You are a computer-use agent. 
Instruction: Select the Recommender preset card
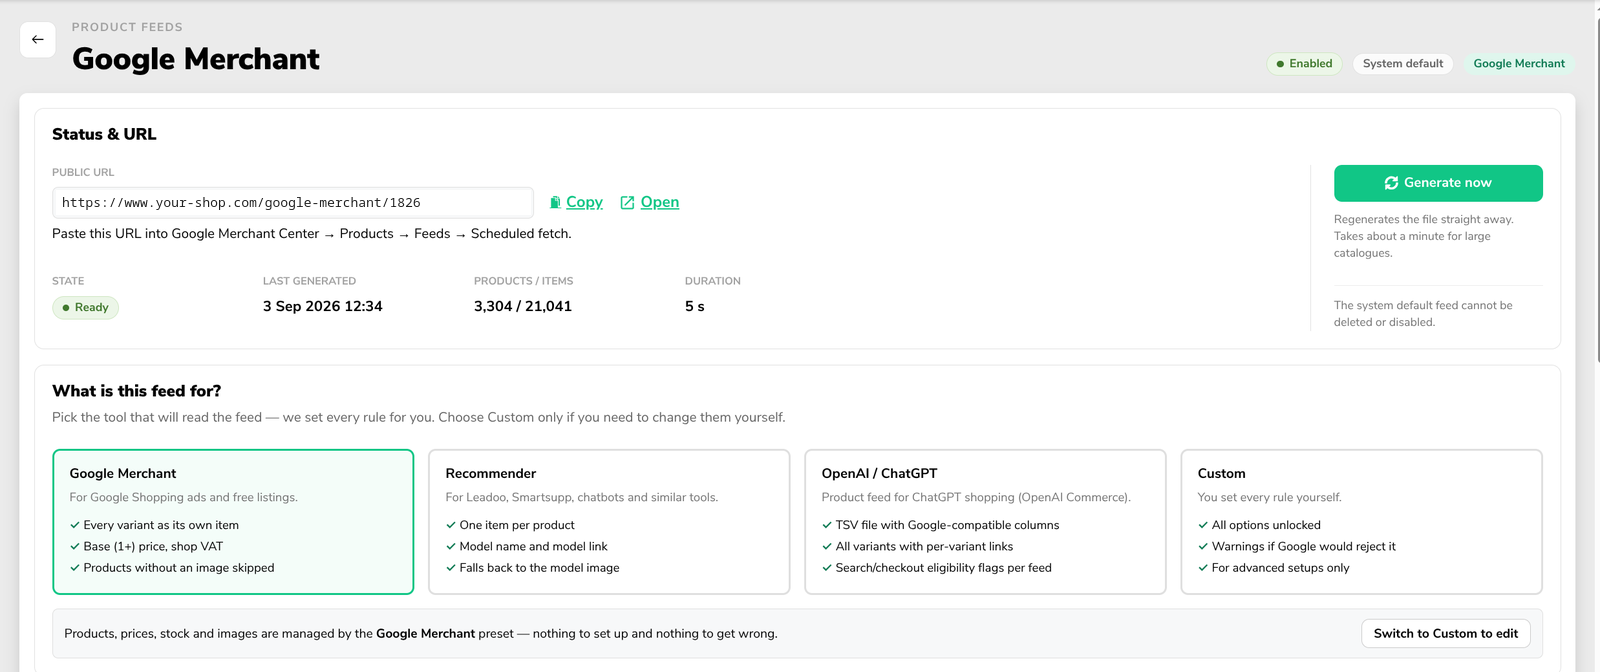(609, 522)
